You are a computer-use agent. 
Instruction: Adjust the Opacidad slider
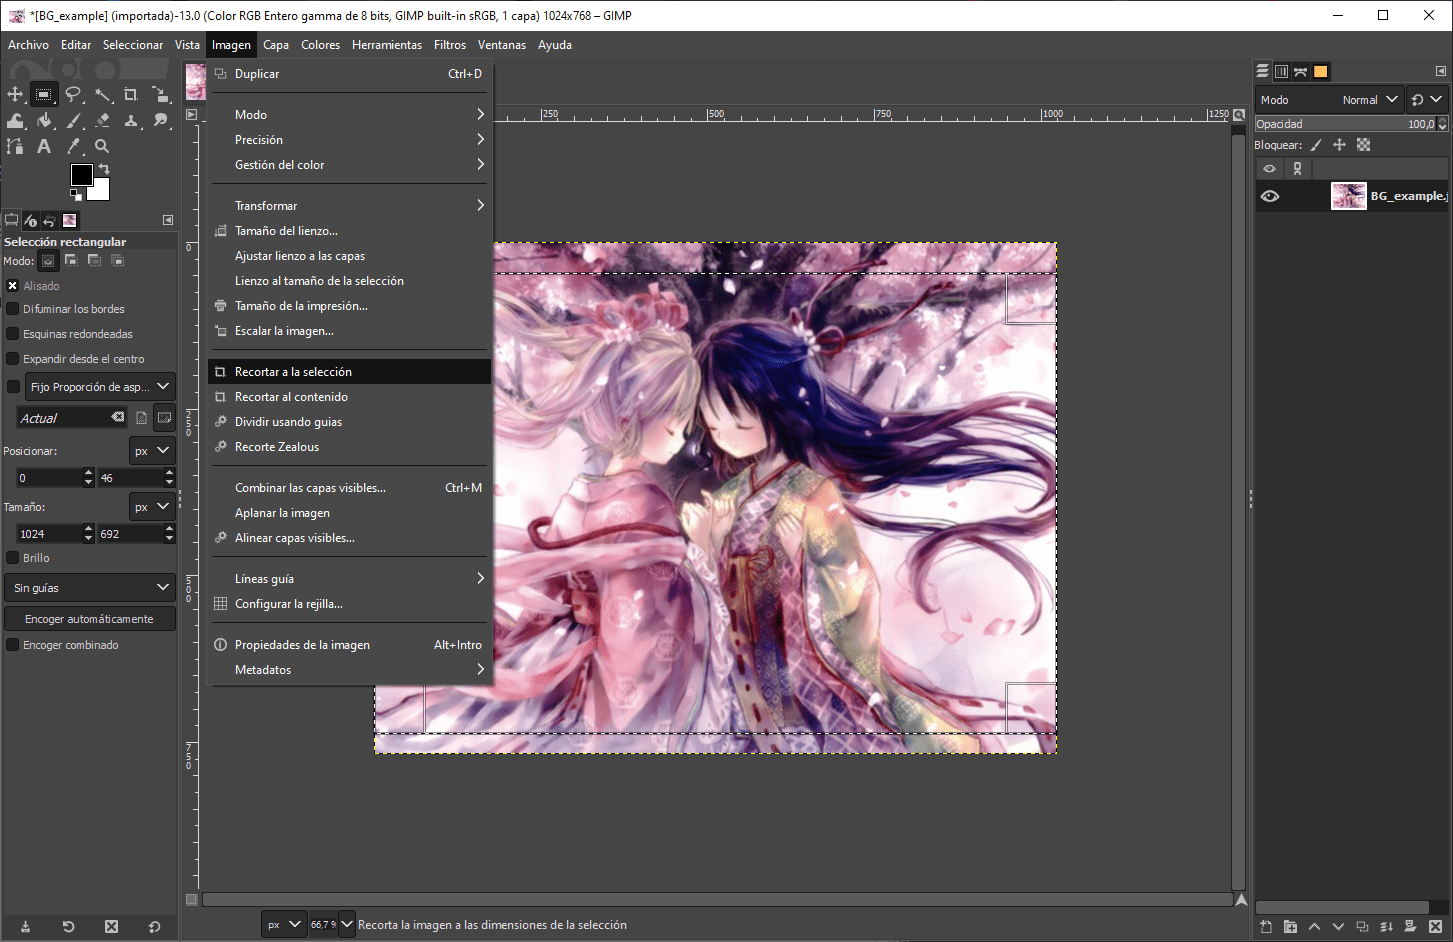click(x=1351, y=124)
